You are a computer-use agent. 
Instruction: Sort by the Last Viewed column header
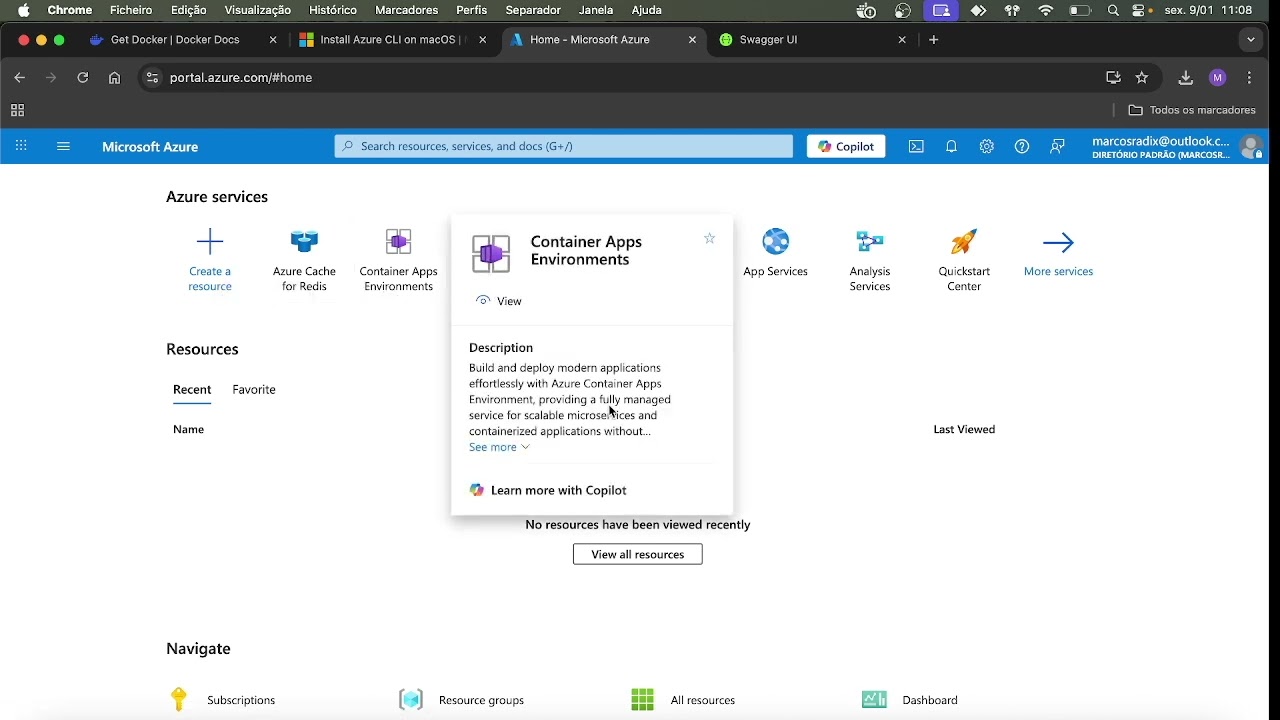point(964,429)
